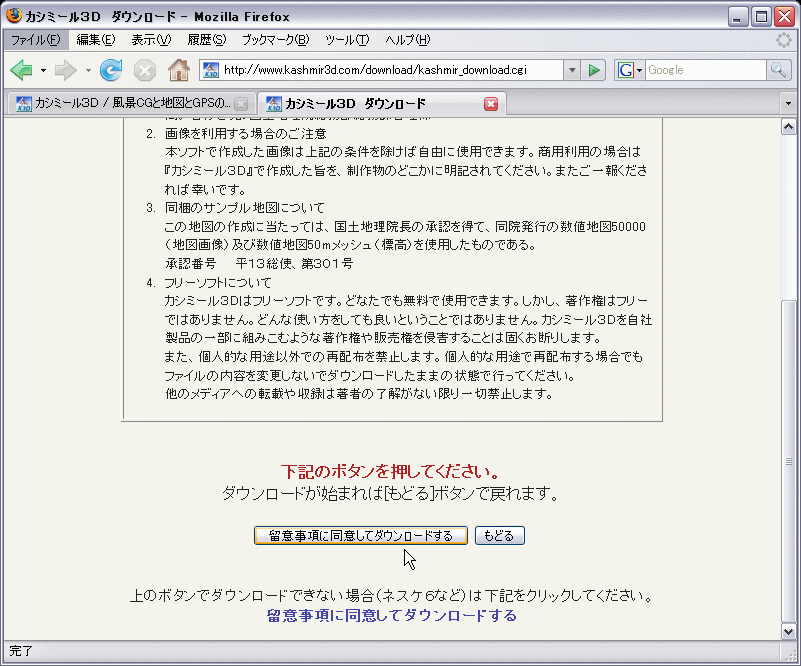
Task: Click the status bar text 完了
Action: point(21,651)
